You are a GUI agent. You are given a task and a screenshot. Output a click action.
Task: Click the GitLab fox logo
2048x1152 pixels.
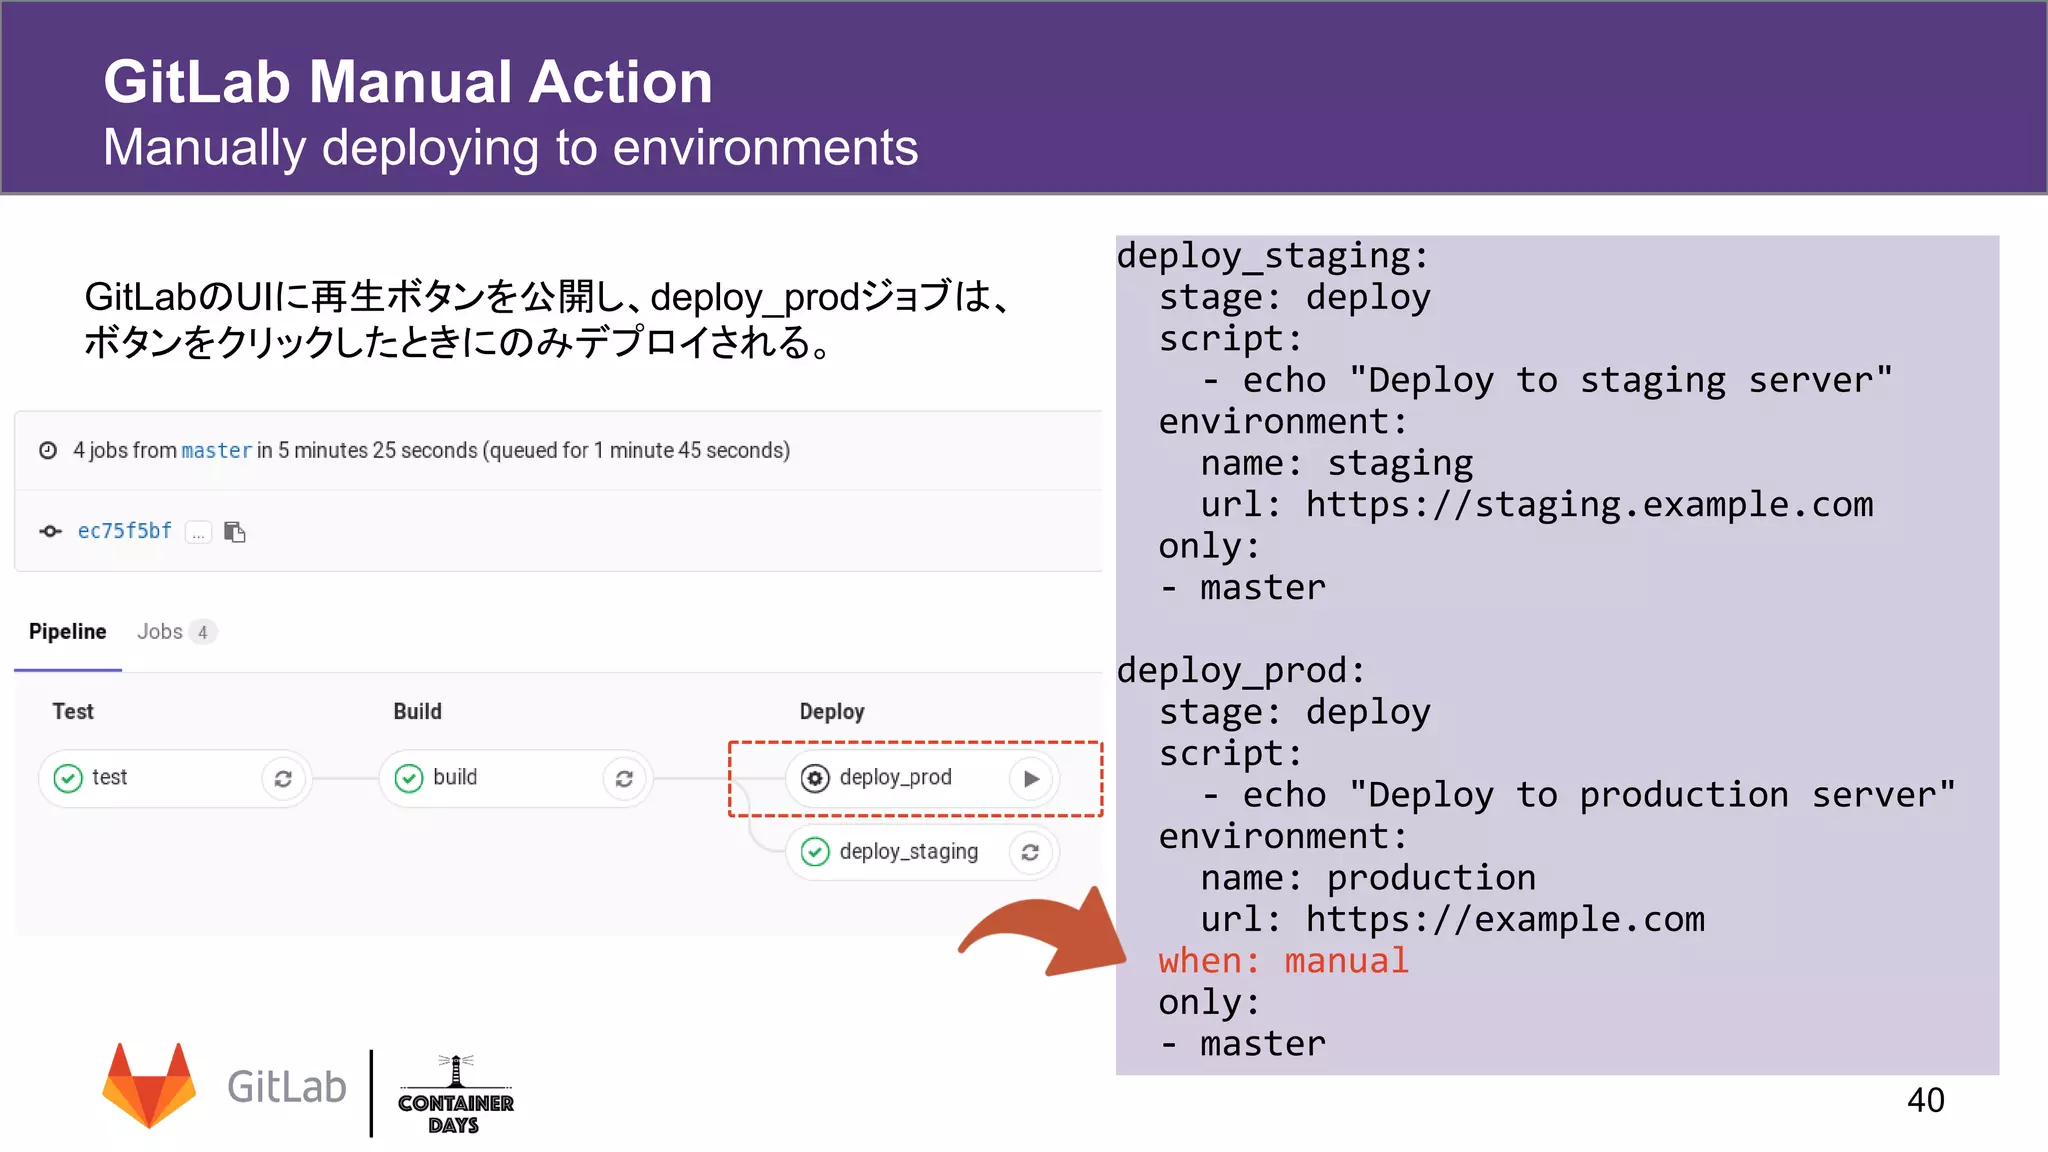(x=150, y=1087)
